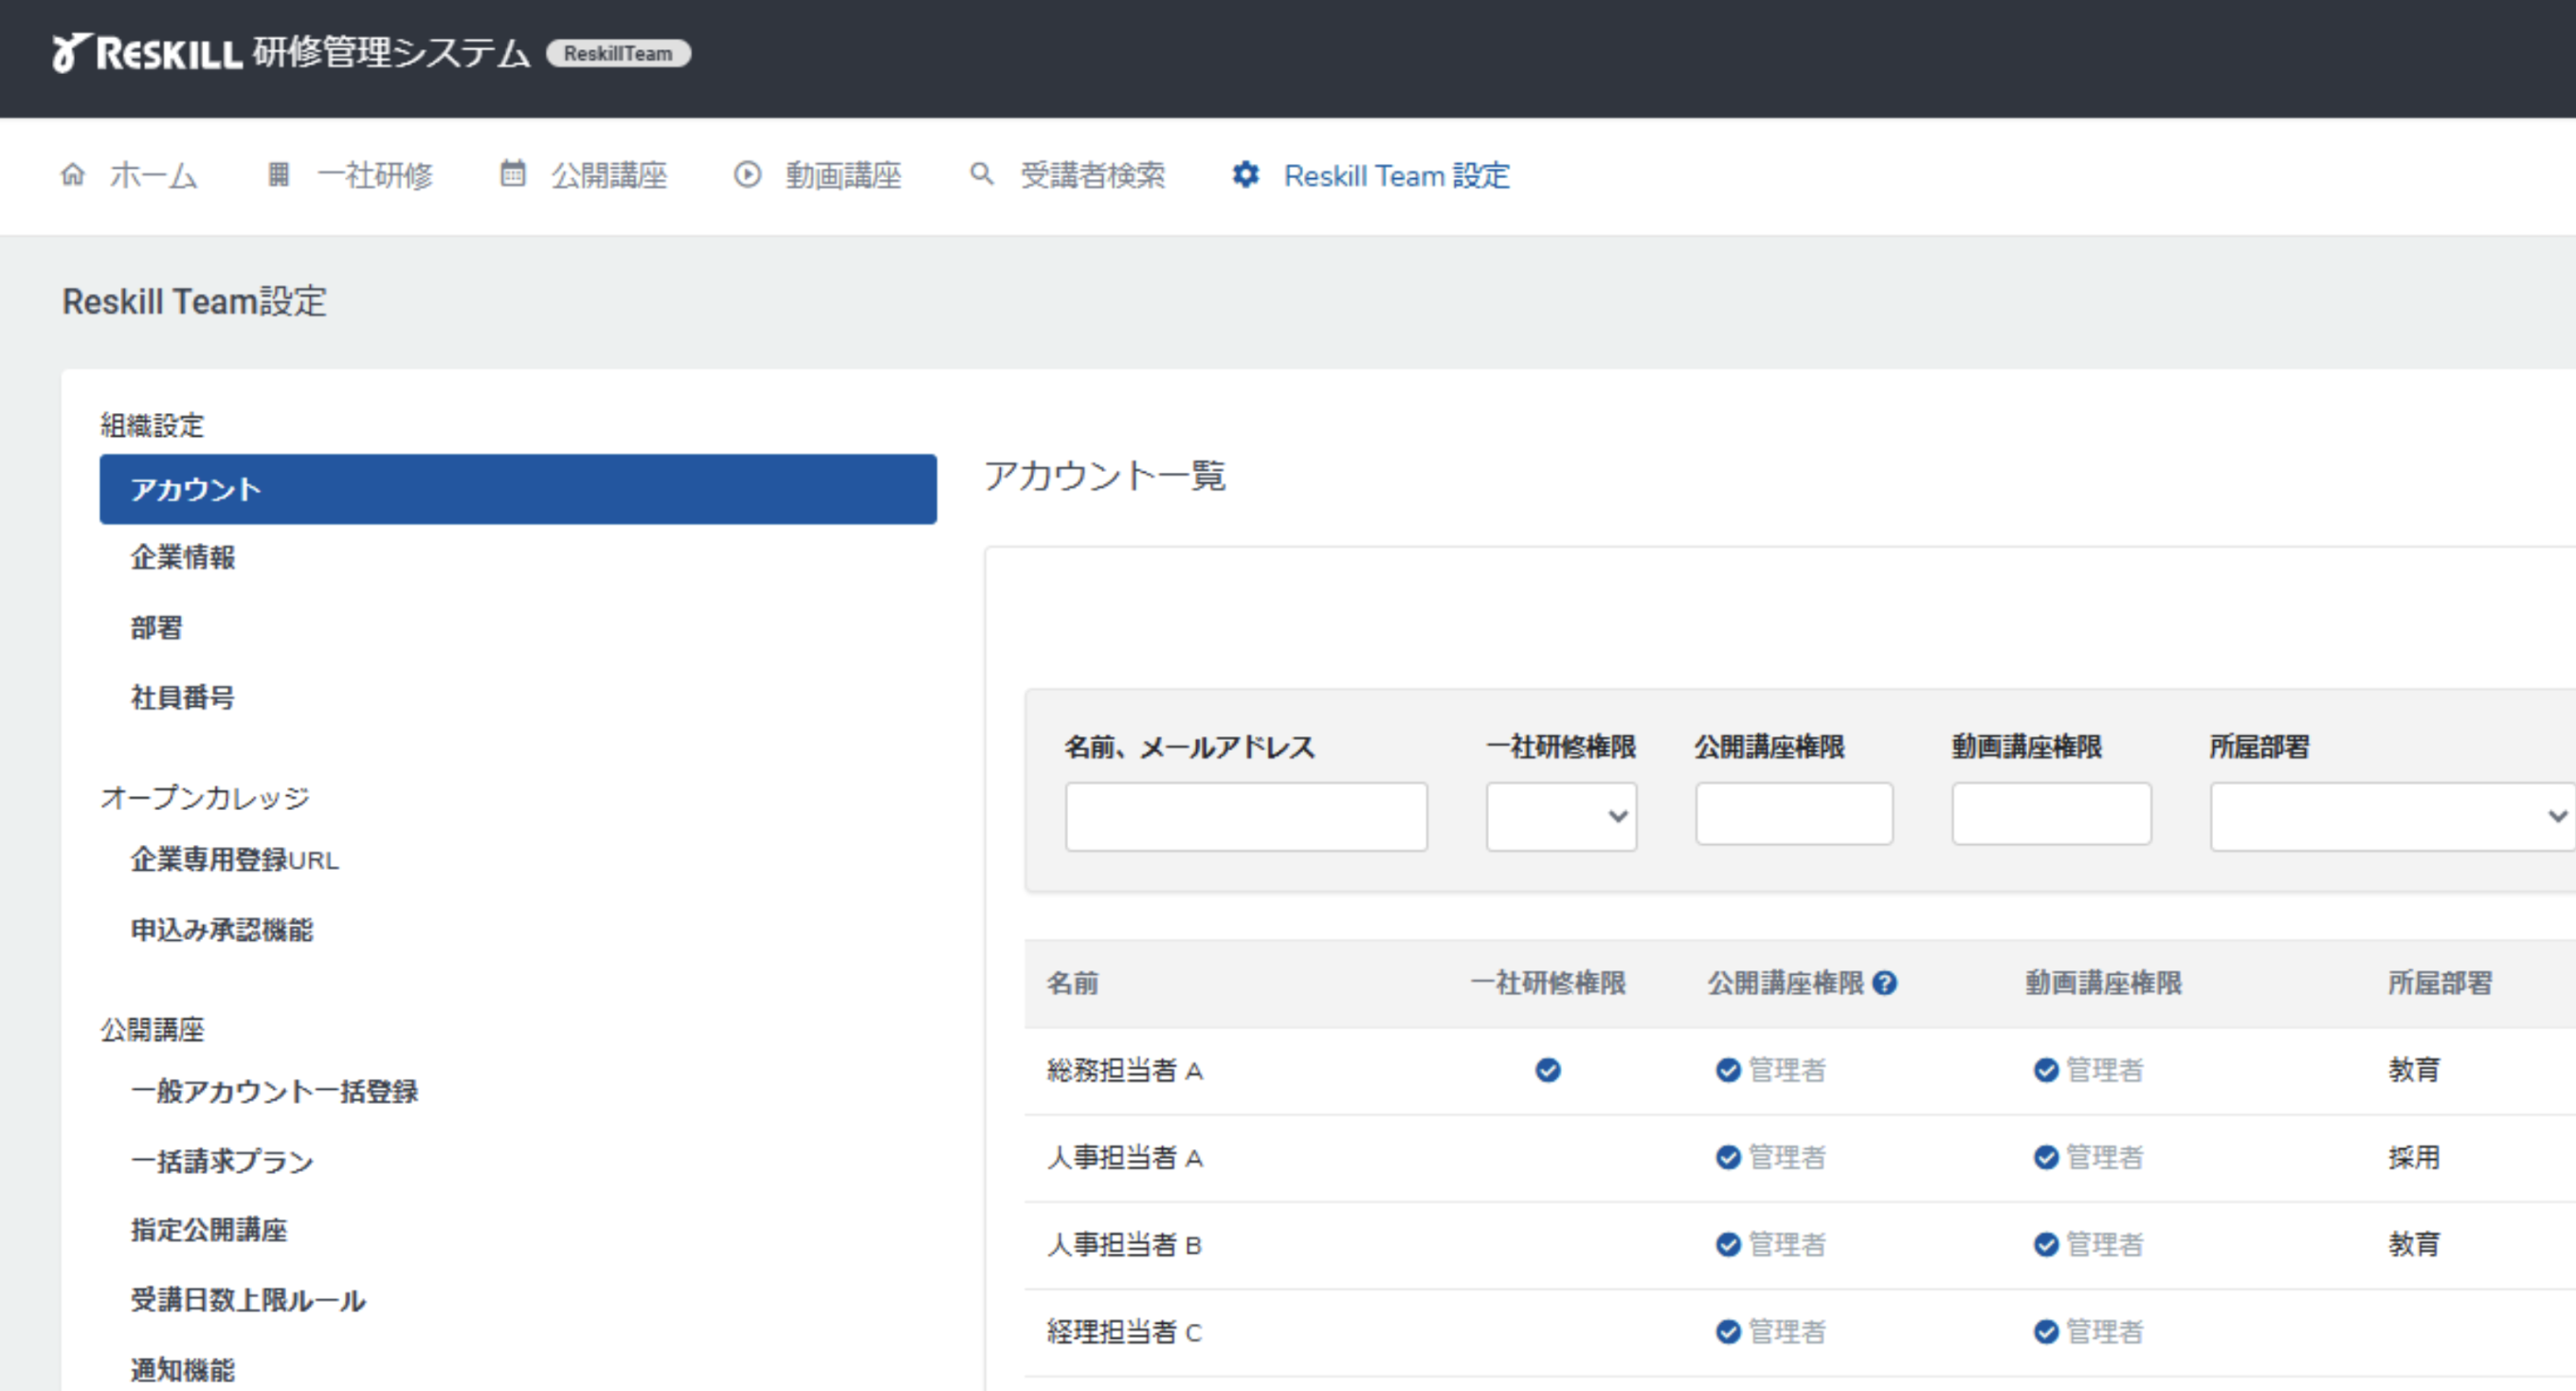This screenshot has height=1391, width=2576.
Task: Select the 人事担当者 B account row name
Action: click(1125, 1245)
